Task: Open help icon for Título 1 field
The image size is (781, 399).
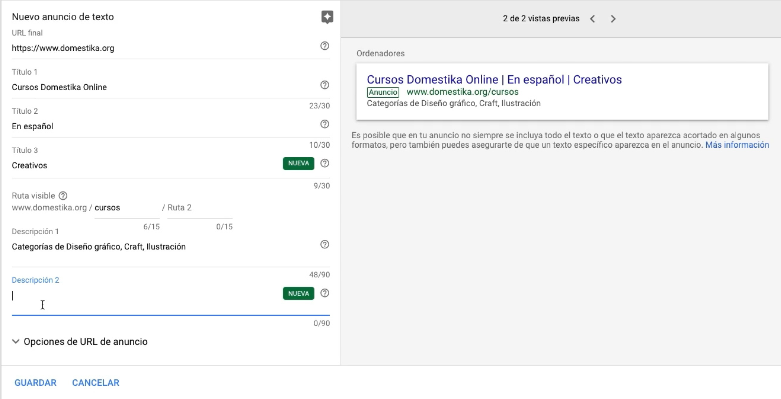Action: click(324, 85)
